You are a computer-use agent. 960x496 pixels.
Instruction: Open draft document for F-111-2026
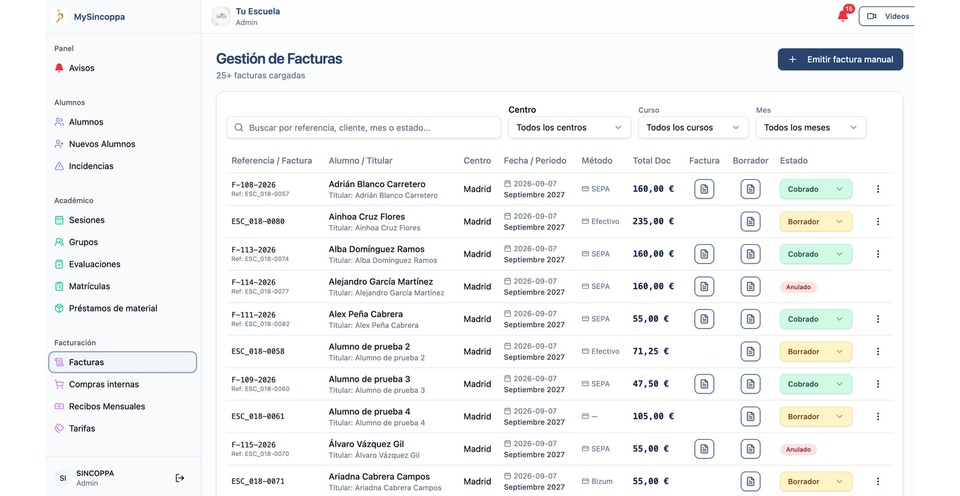751,319
